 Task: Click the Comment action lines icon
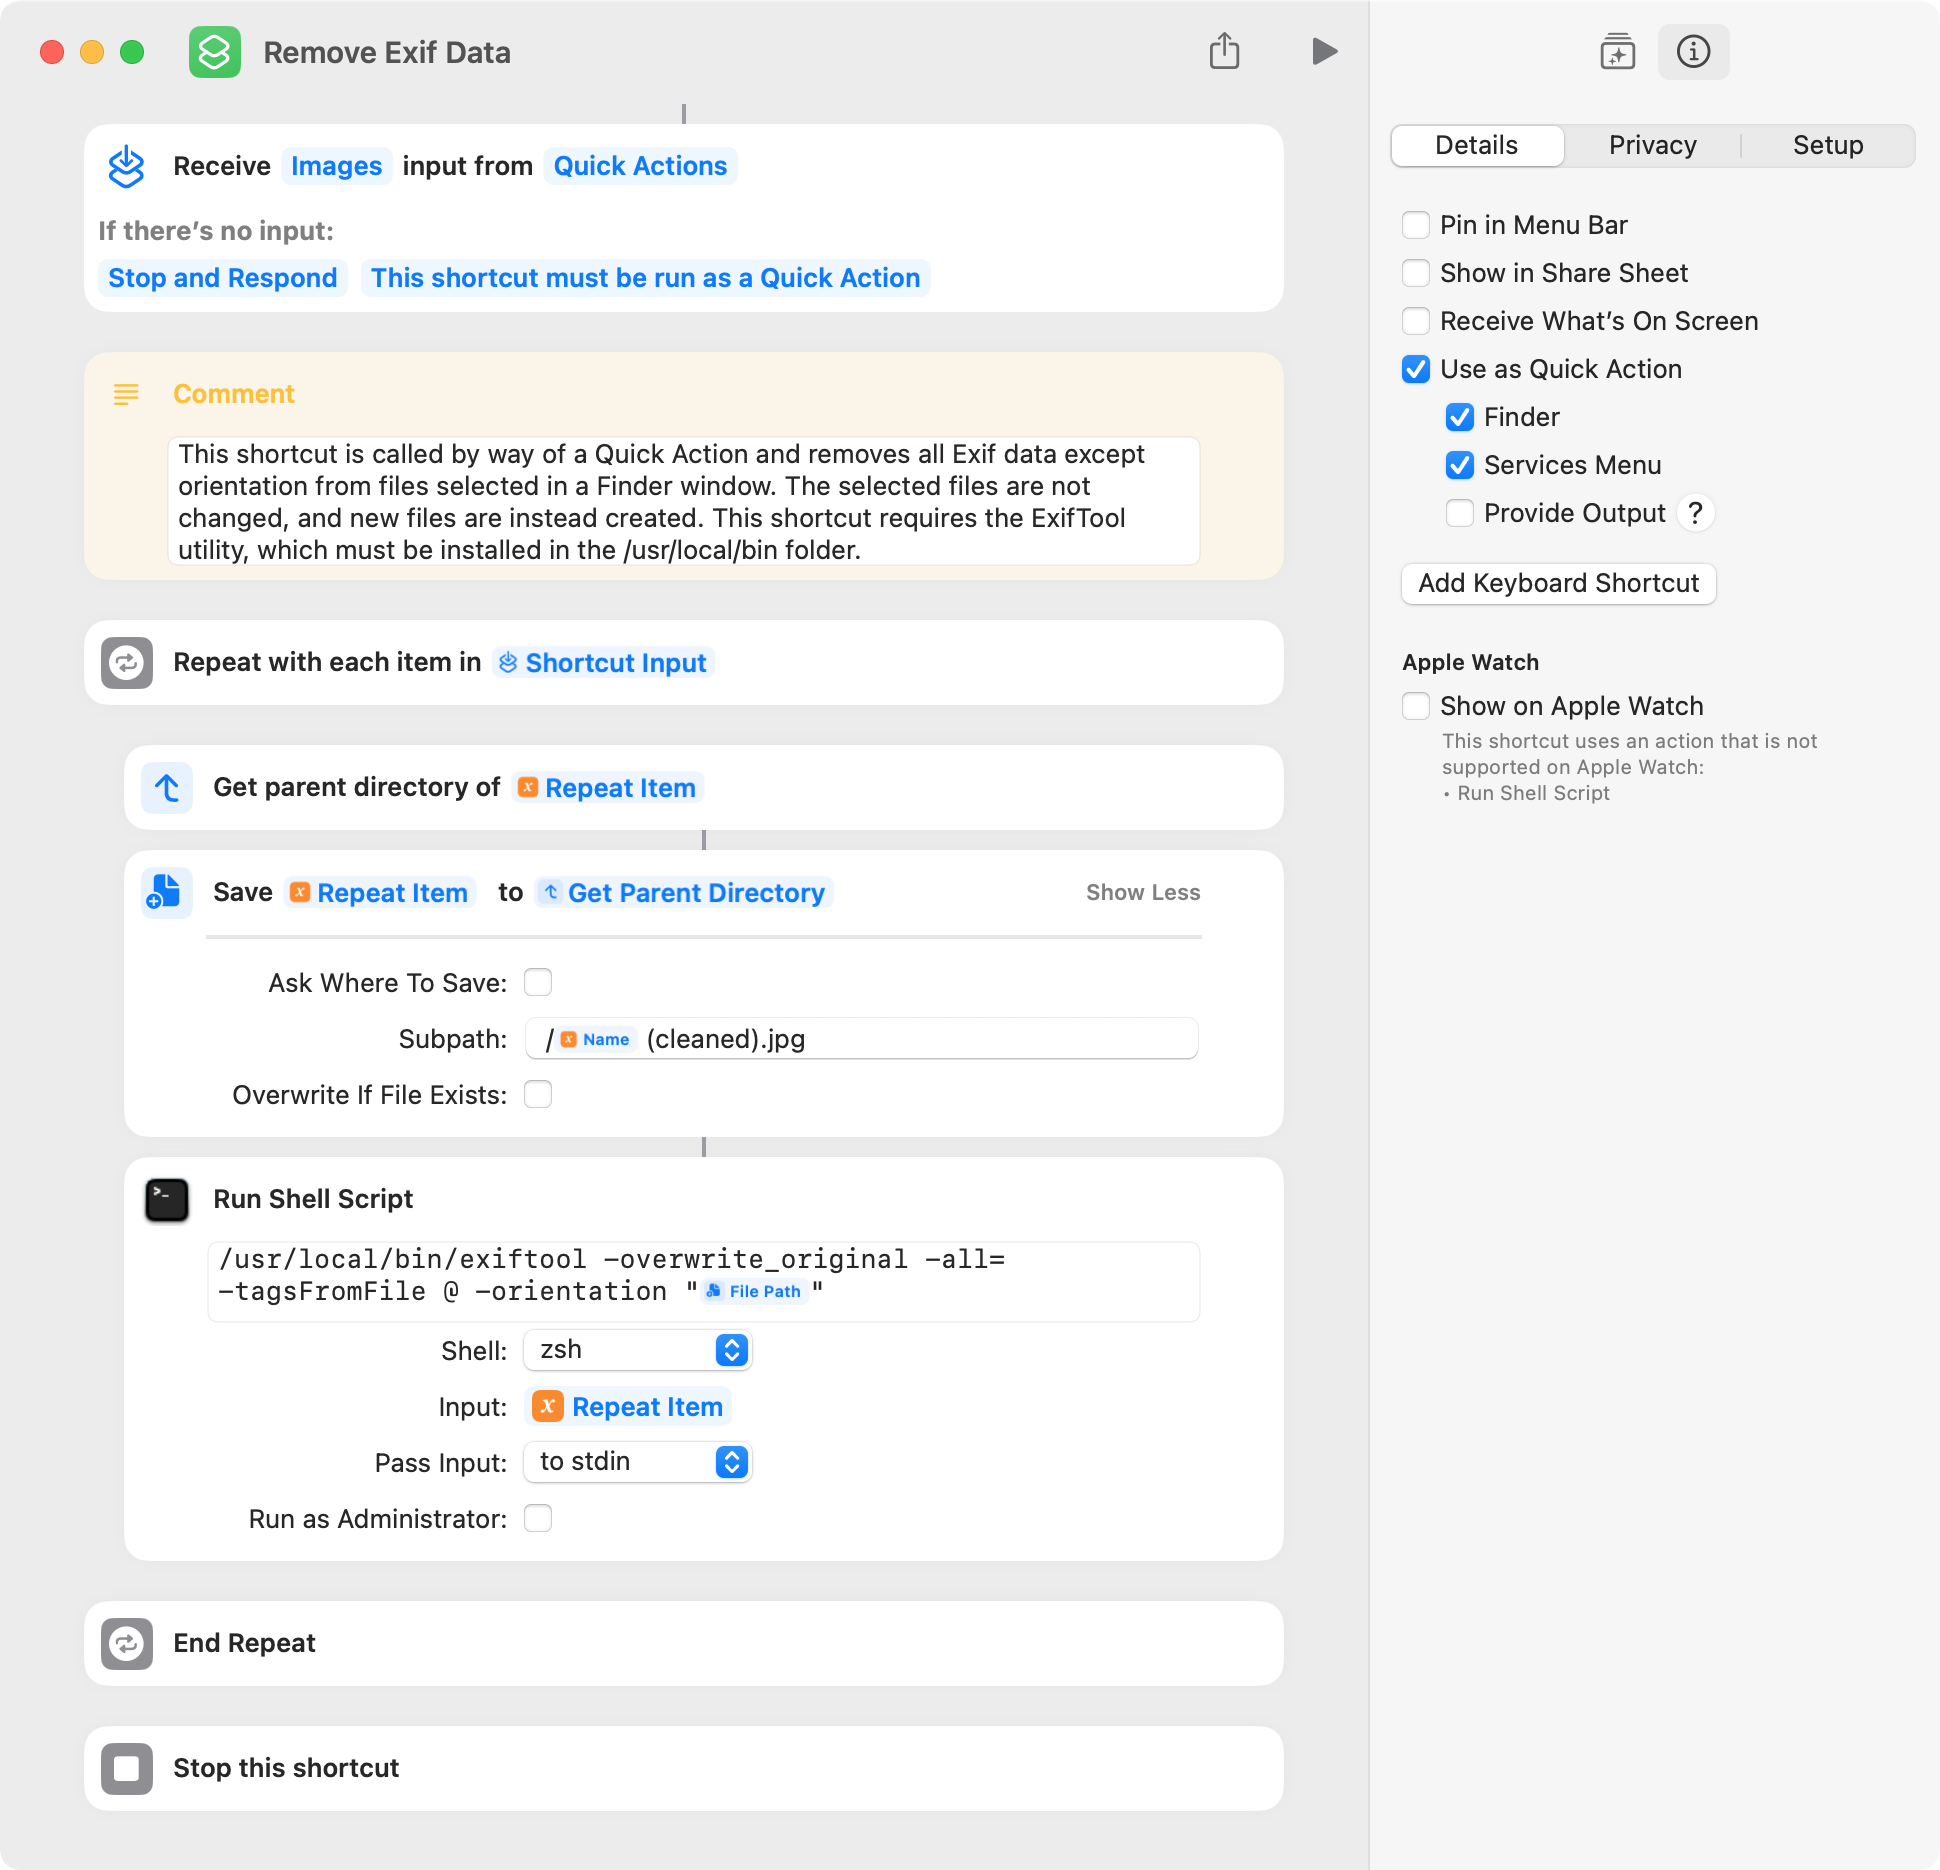pyautogui.click(x=126, y=394)
